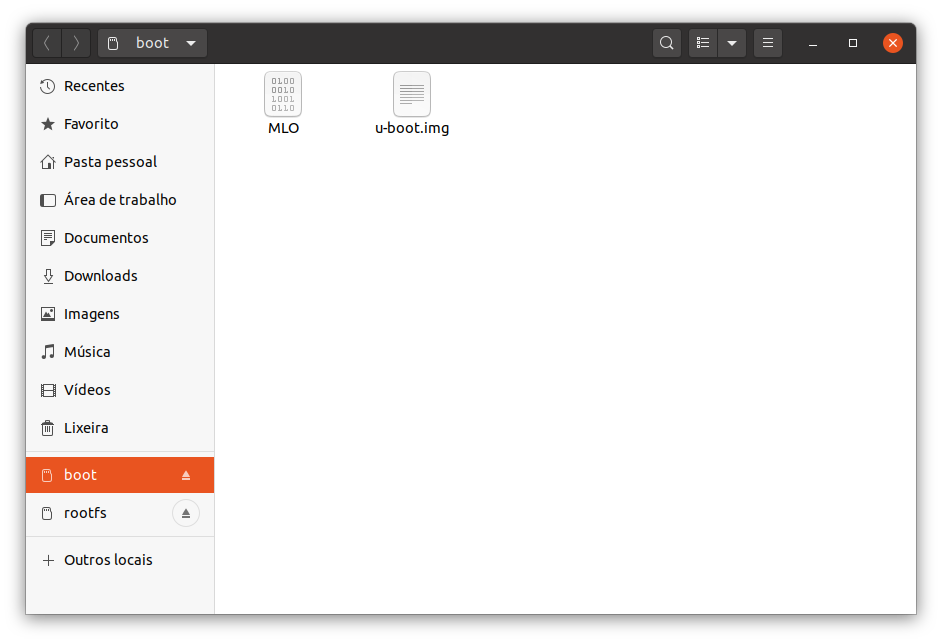Click the trash can icon beside Lixeira
Image resolution: width=942 pixels, height=643 pixels.
coord(47,428)
